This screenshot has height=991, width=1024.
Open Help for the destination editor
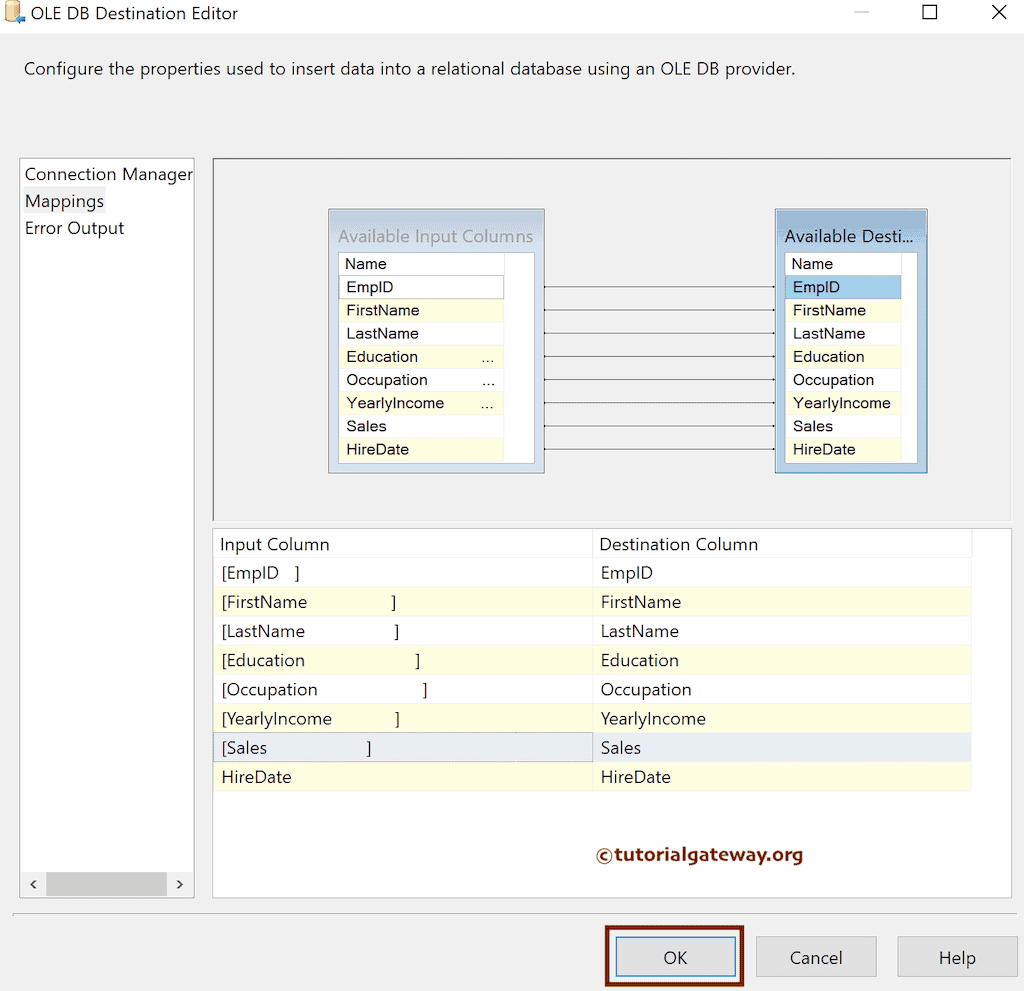(x=957, y=957)
